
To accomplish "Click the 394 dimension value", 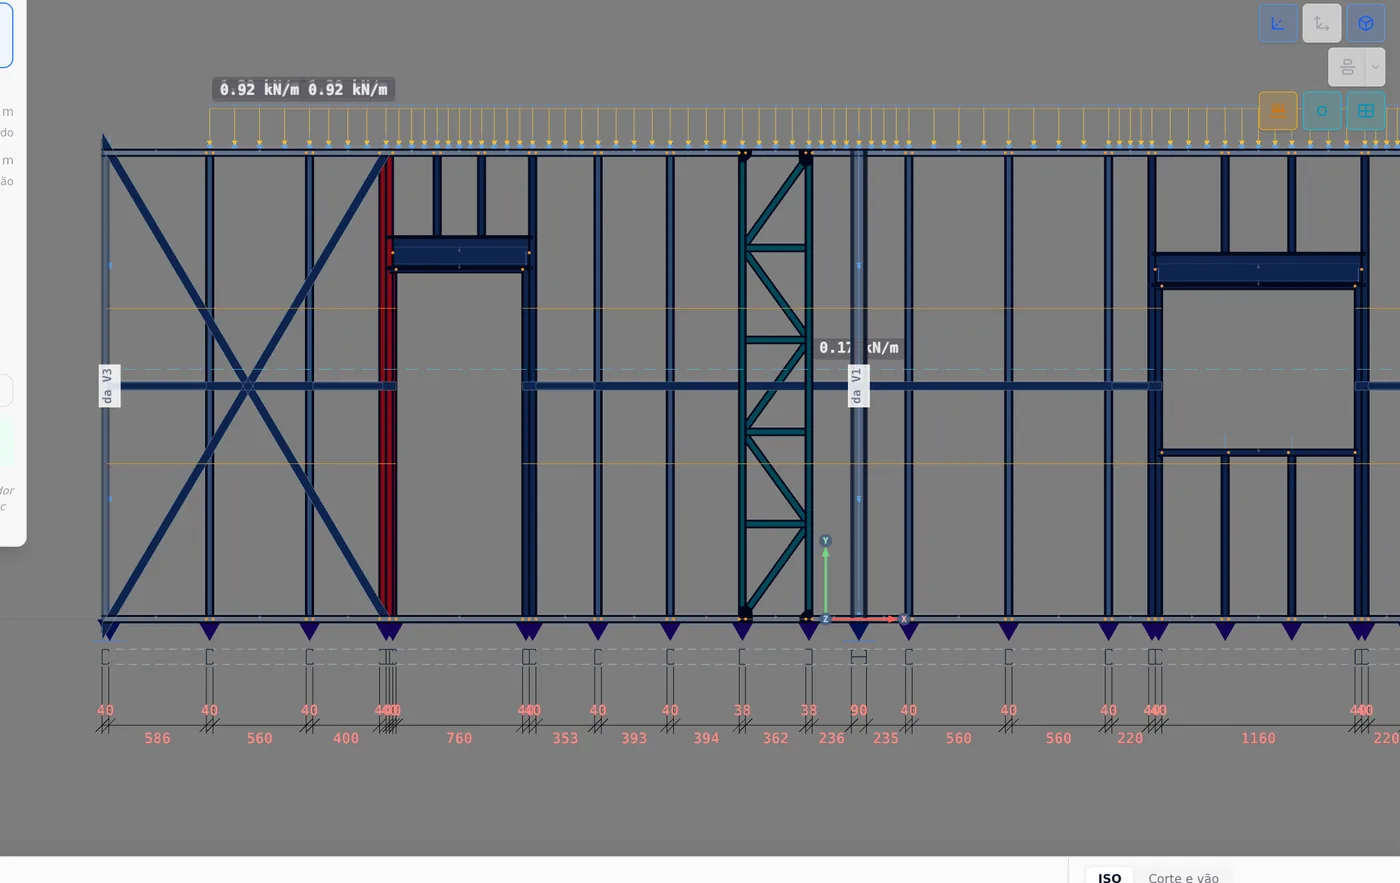I will [x=706, y=738].
